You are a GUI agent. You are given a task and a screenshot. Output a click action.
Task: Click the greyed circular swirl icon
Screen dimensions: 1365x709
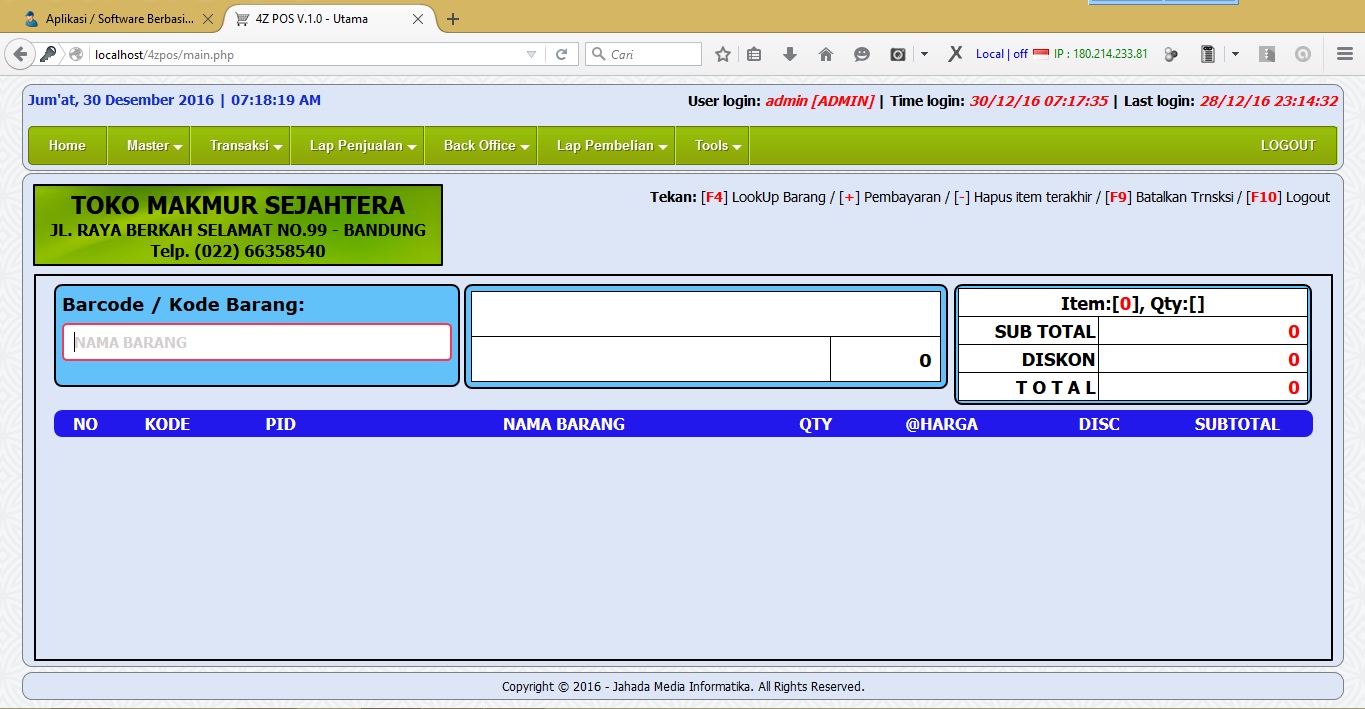click(1303, 54)
